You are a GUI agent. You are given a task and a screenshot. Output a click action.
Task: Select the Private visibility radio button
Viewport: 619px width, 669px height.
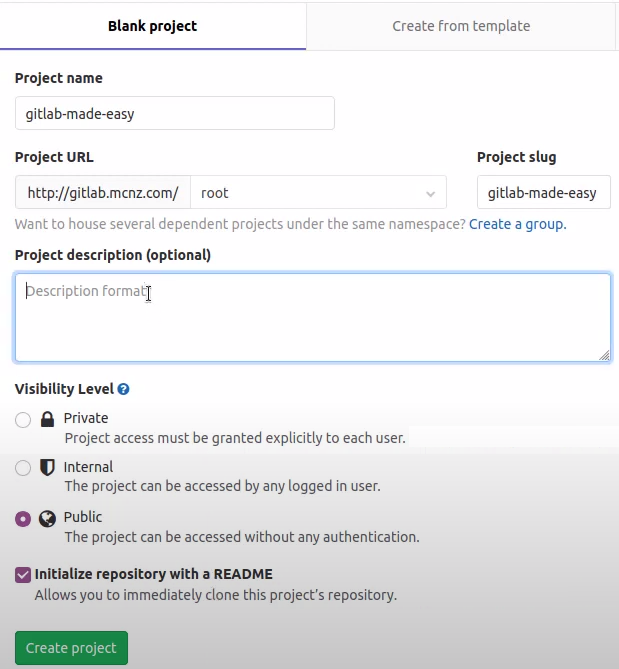(x=23, y=420)
